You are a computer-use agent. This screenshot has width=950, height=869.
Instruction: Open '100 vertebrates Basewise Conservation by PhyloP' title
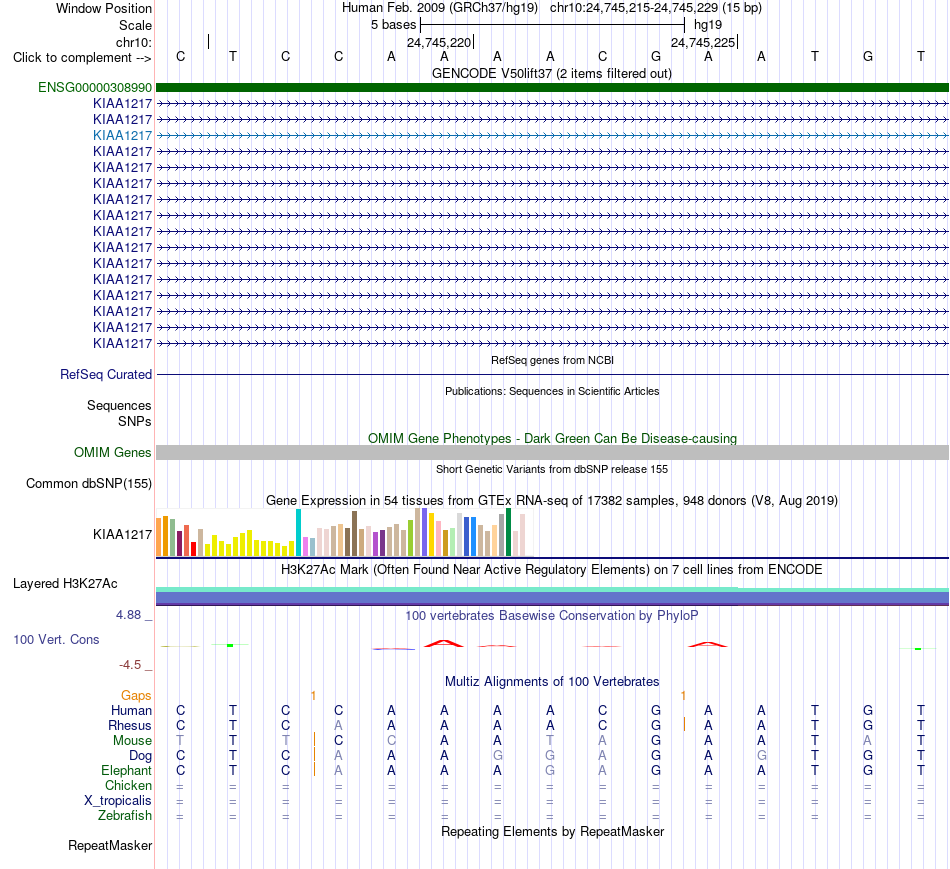point(552,616)
